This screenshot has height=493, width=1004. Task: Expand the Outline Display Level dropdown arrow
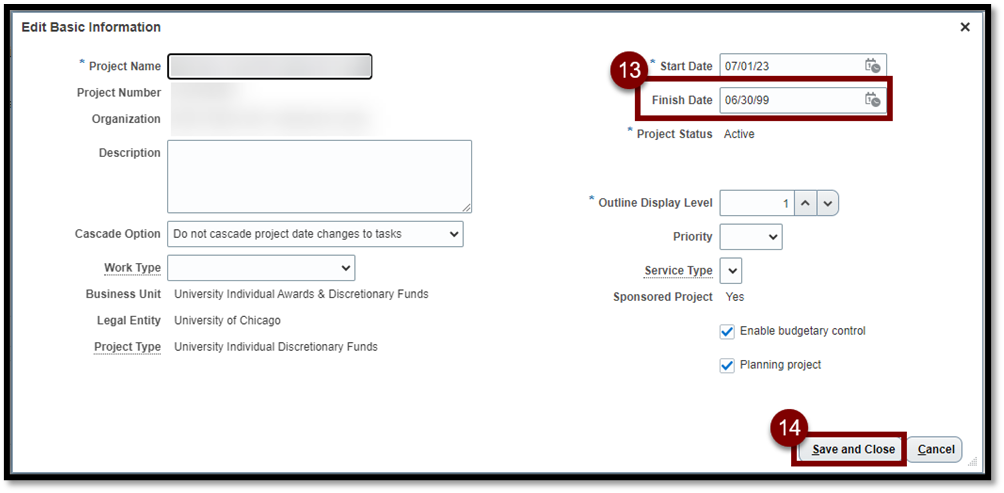(x=828, y=203)
